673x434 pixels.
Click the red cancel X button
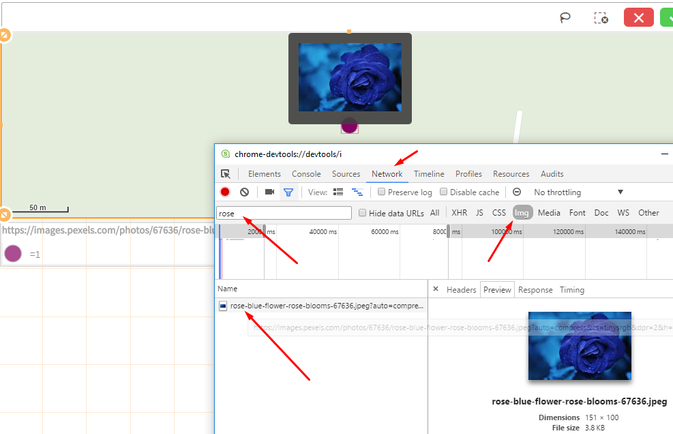pos(639,18)
